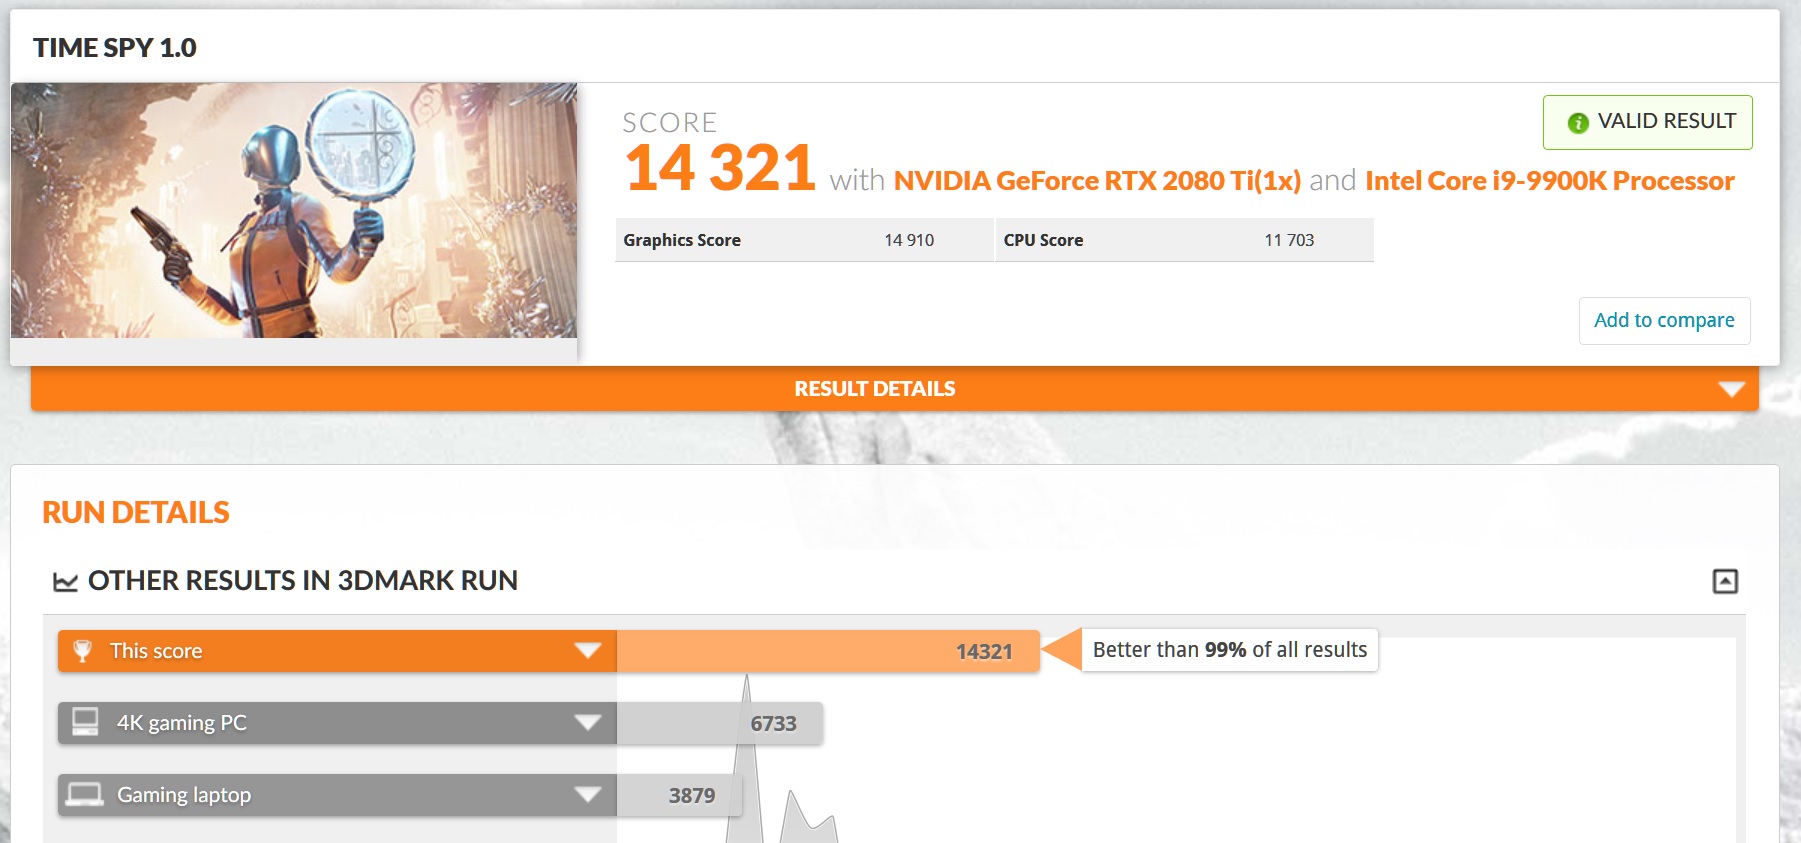
Task: Click the gray 6733 score bar
Action: pyautogui.click(x=720, y=723)
